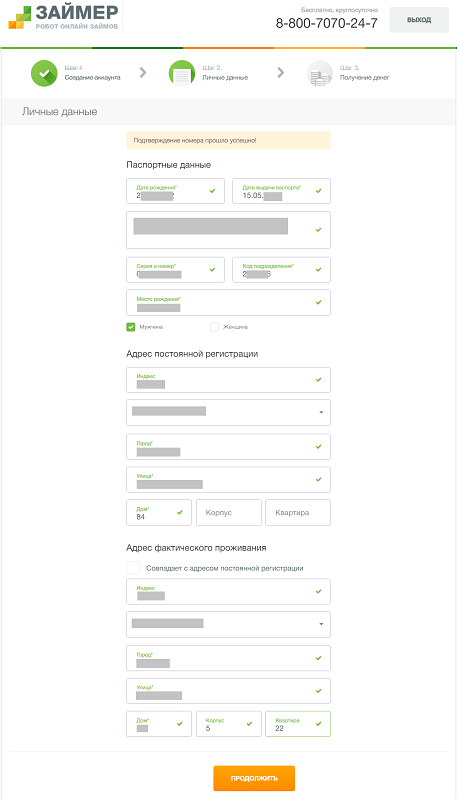Screen dimensions: 457x799
Task: Open region dropdown under permanent registration address
Action: point(228,412)
